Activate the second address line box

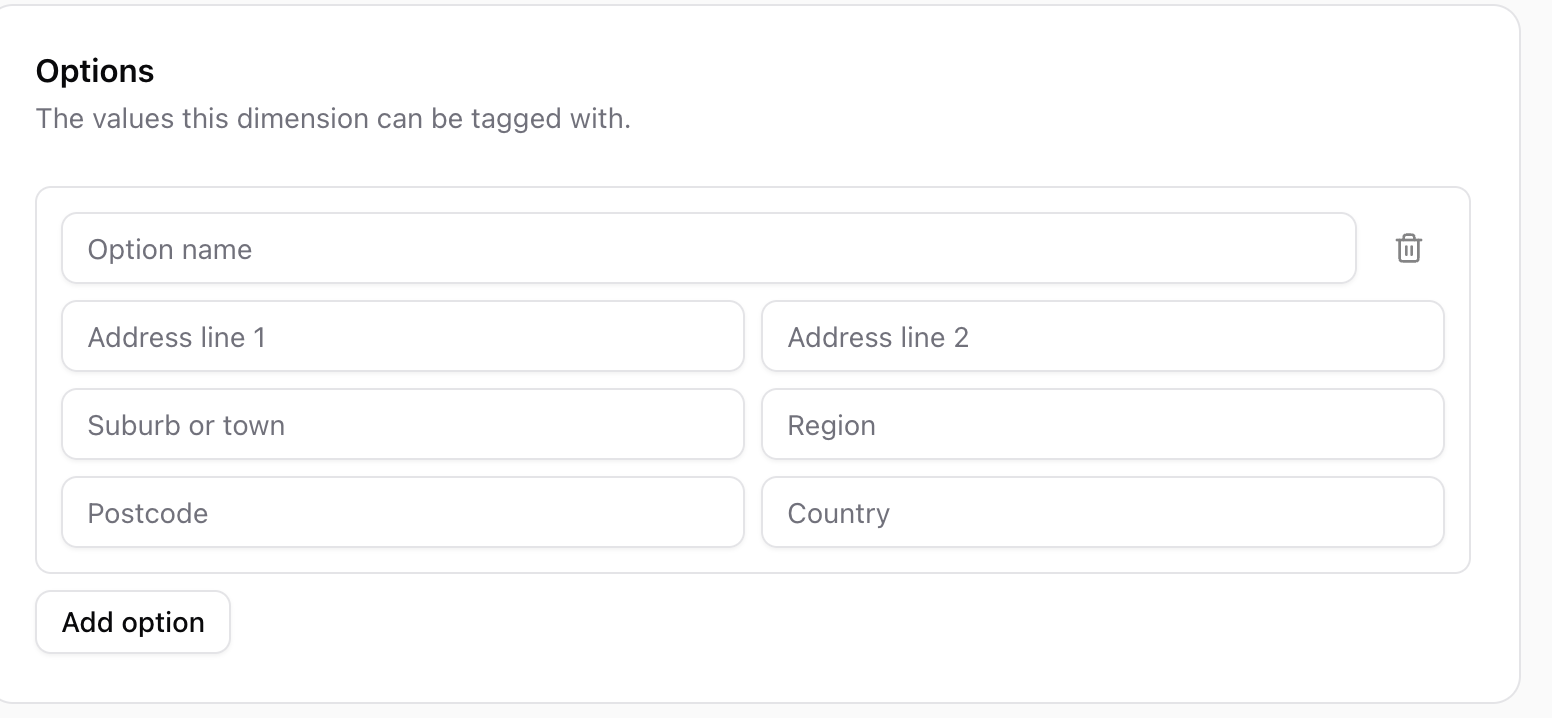click(x=1103, y=336)
